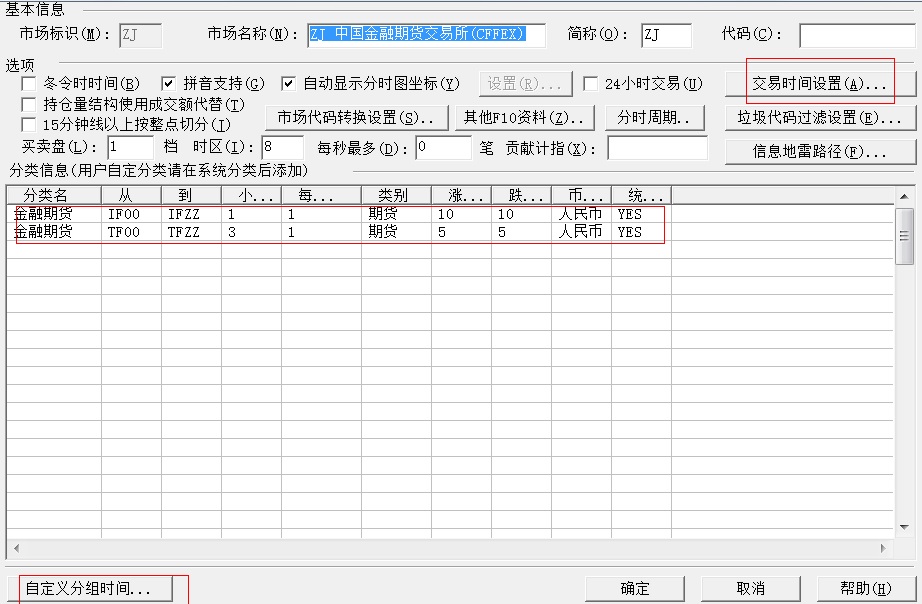Open 交易时间设置 button

pos(819,84)
